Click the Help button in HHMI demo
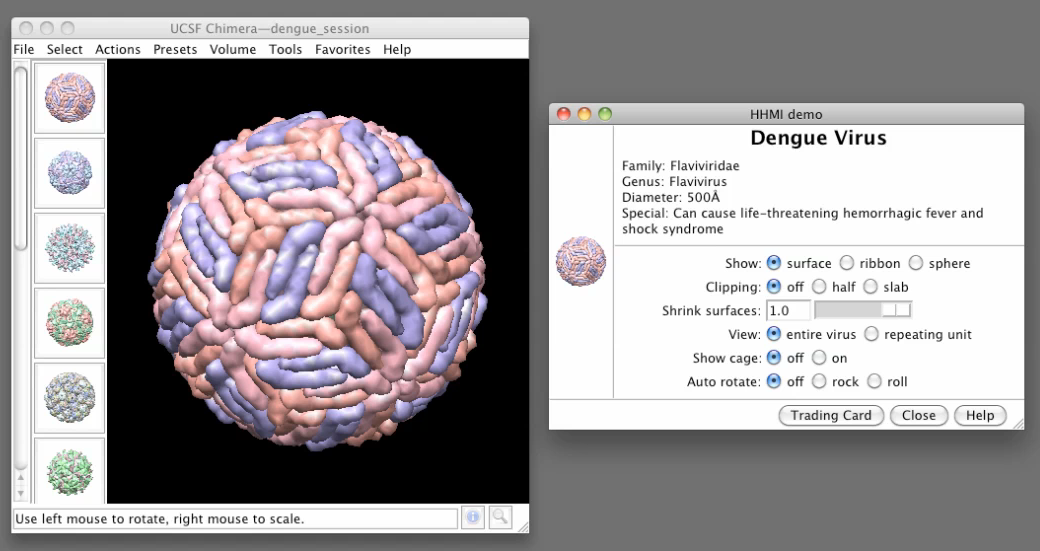This screenshot has width=1040, height=551. 980,415
